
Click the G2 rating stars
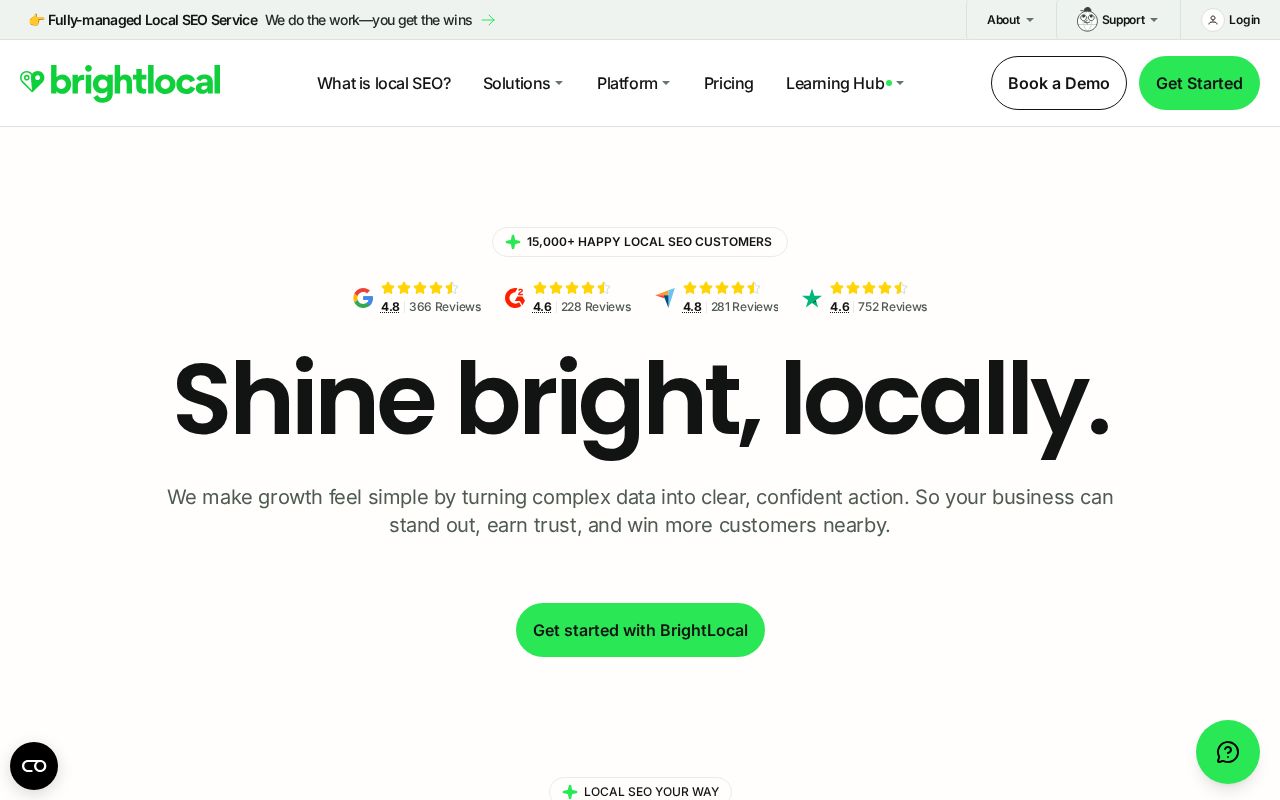point(572,288)
